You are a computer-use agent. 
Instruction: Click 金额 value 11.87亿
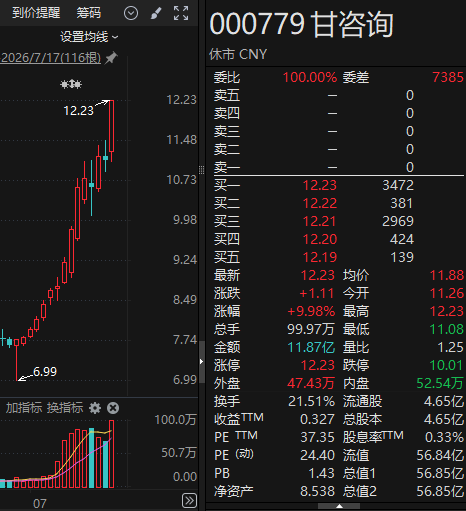pos(311,347)
